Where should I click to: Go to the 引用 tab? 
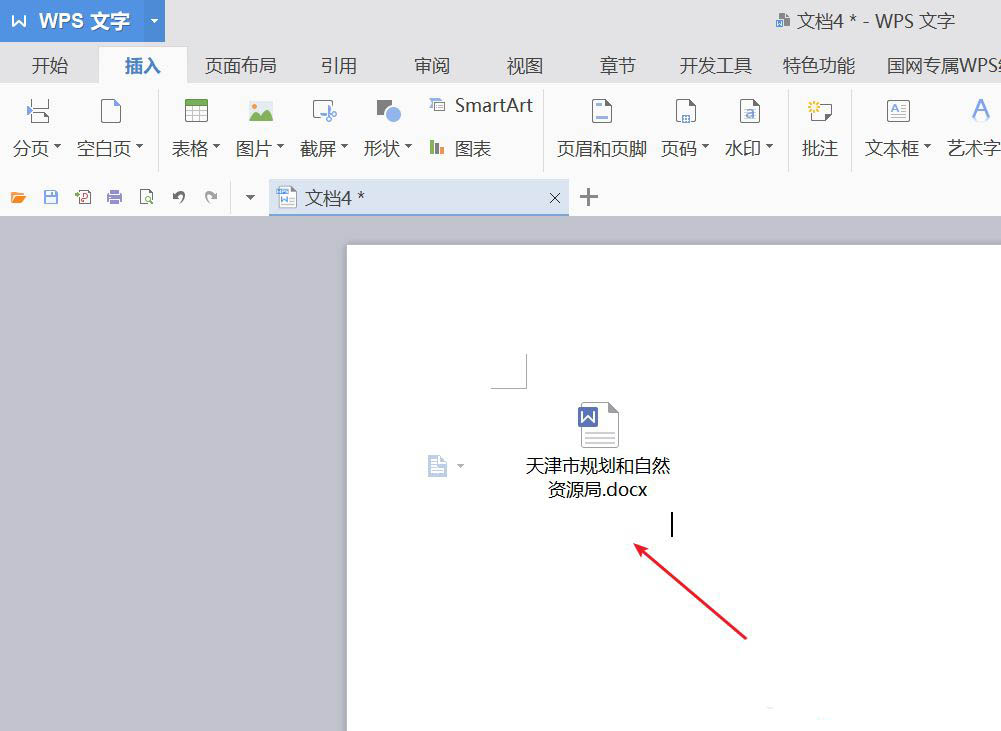[x=338, y=65]
